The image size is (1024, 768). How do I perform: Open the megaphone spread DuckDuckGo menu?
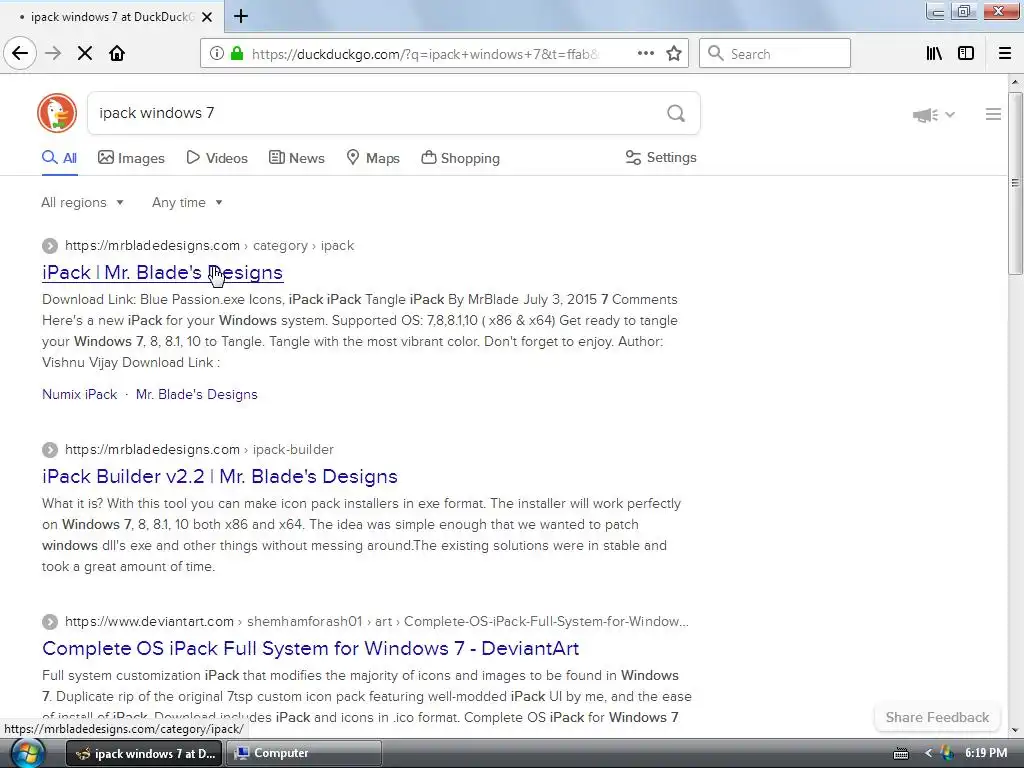coord(934,115)
